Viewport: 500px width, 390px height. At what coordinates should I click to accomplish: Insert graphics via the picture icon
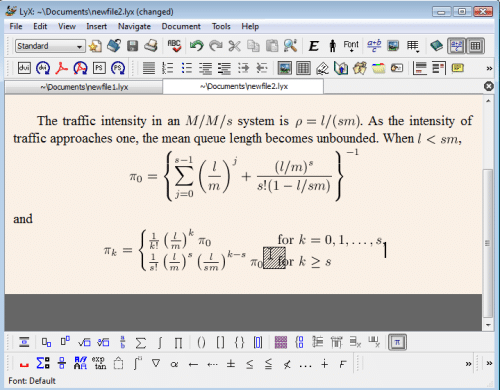click(393, 46)
